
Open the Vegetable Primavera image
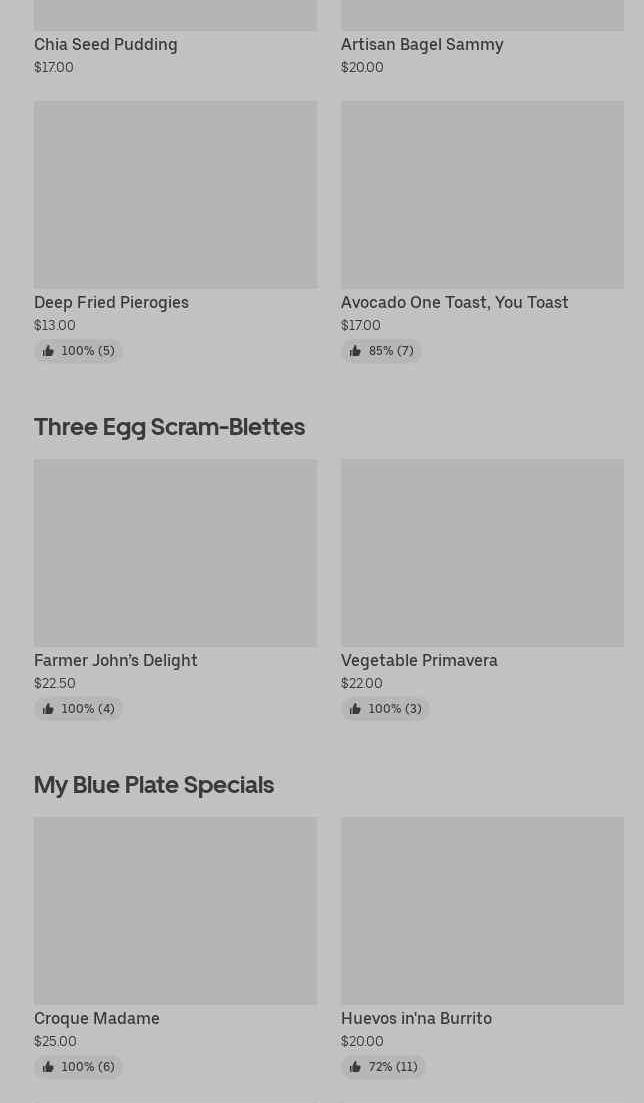482,552
